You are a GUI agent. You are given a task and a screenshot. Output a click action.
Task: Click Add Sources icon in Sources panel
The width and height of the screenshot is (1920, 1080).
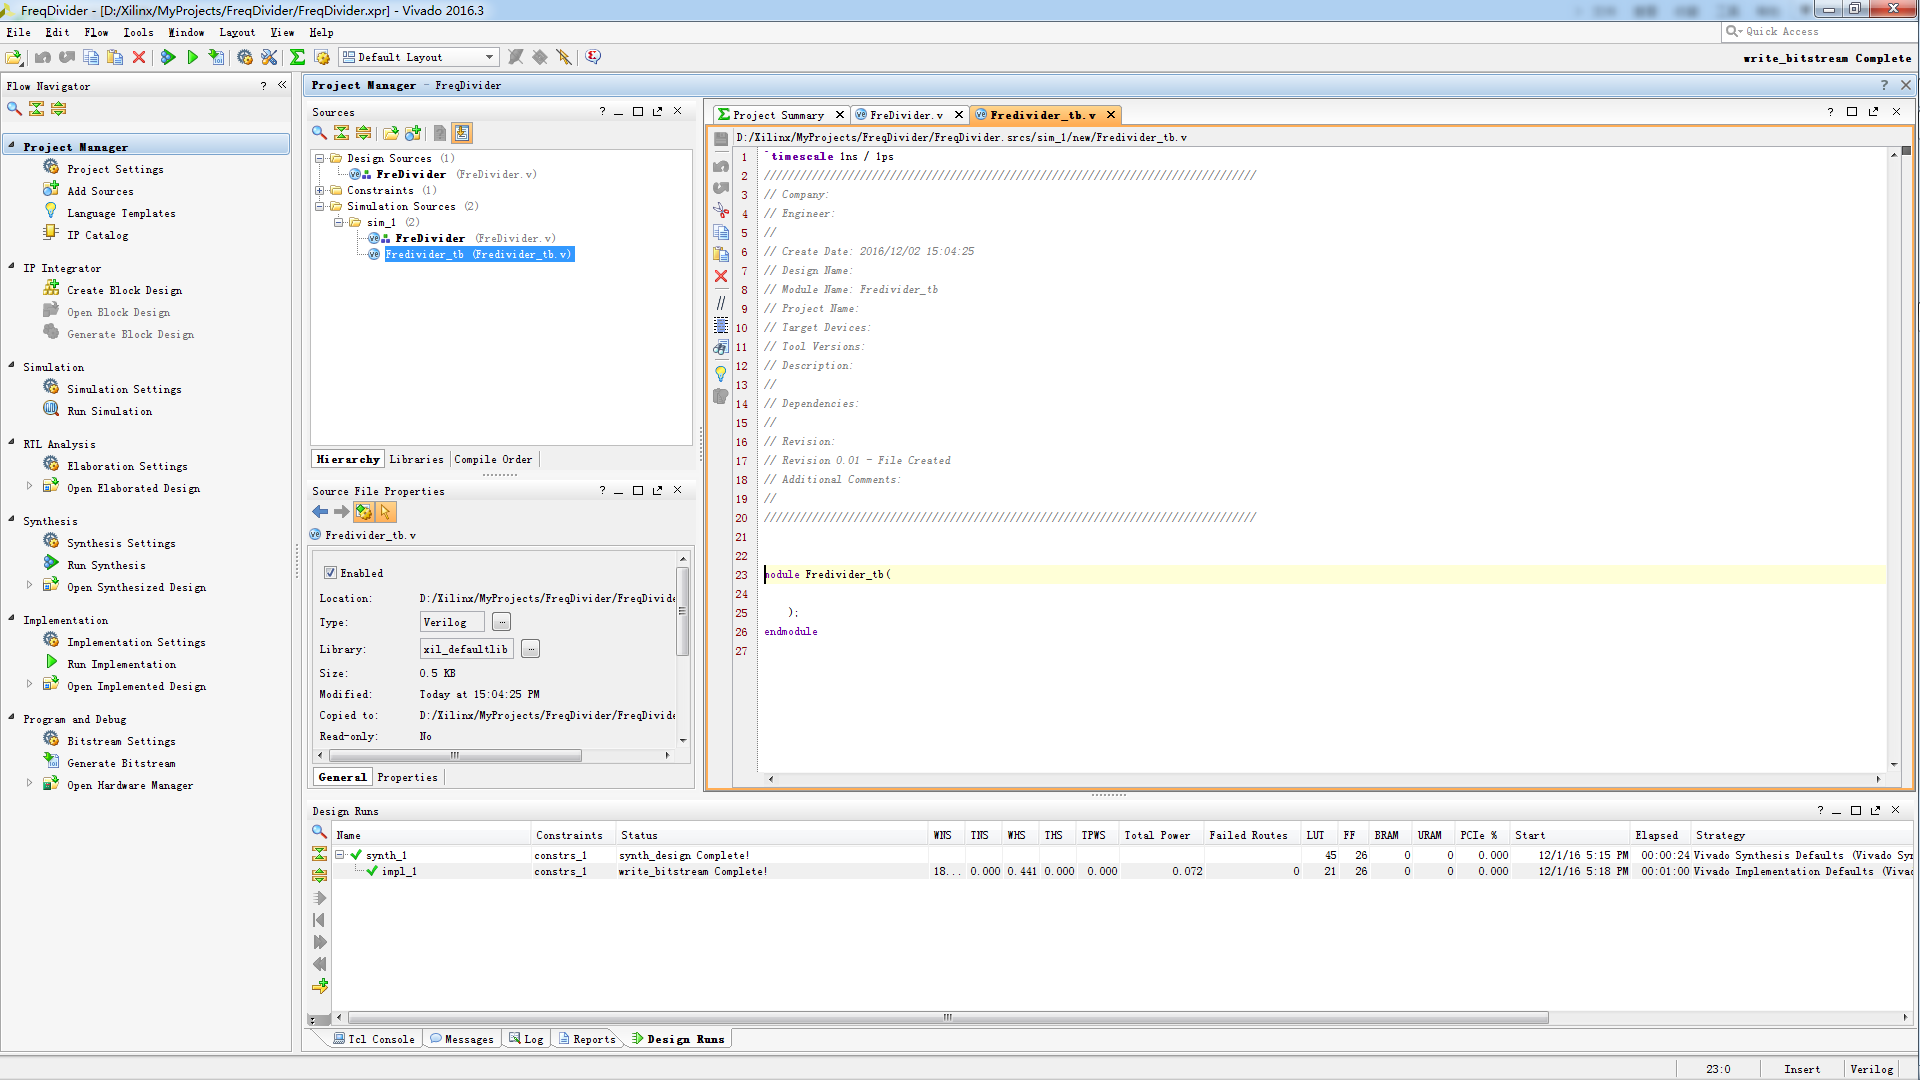click(x=412, y=133)
